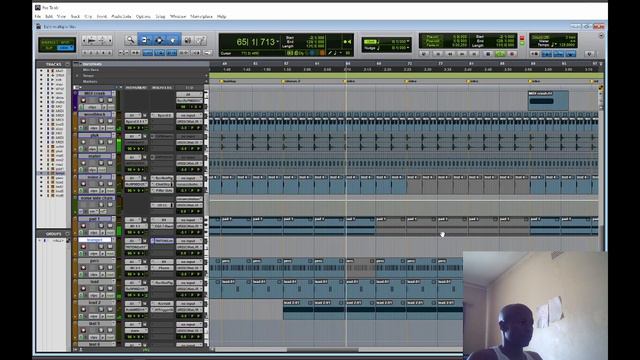Click the transport Rewind button
The width and height of the screenshot is (640, 360).
450,54
